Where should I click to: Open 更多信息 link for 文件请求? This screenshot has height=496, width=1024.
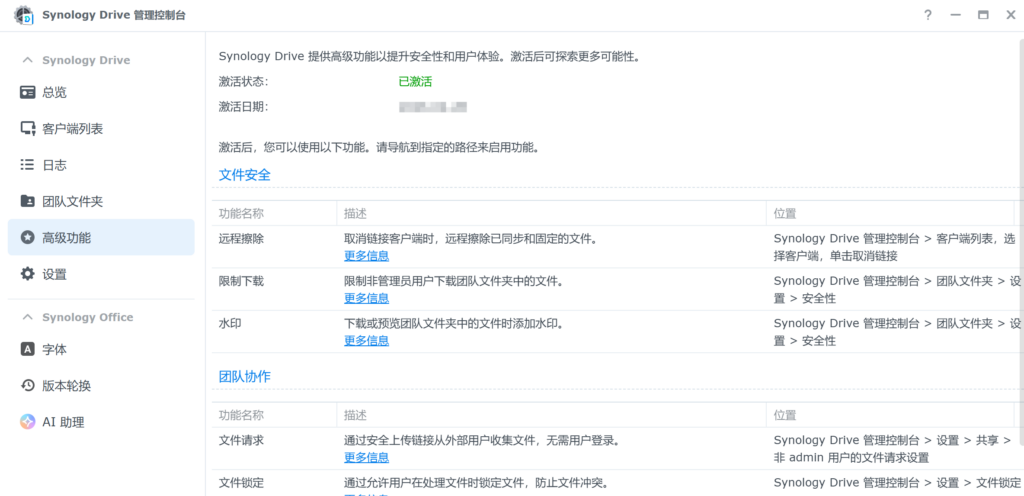[x=366, y=457]
